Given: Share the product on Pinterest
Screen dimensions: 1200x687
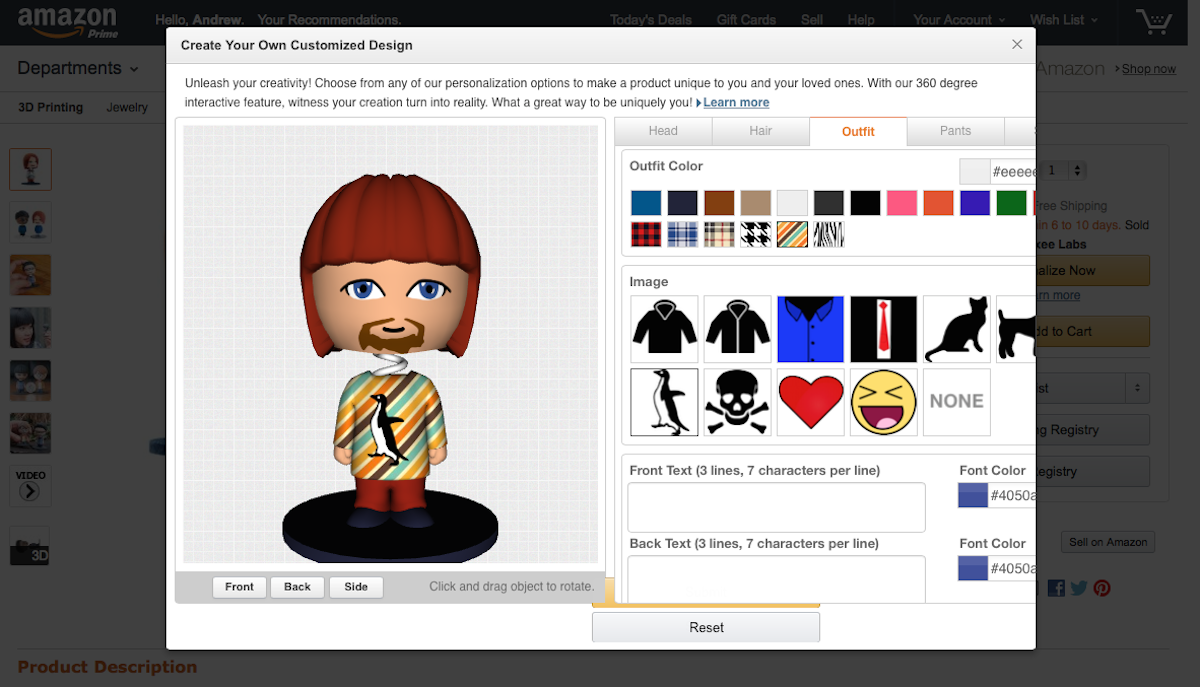Looking at the screenshot, I should 1101,588.
